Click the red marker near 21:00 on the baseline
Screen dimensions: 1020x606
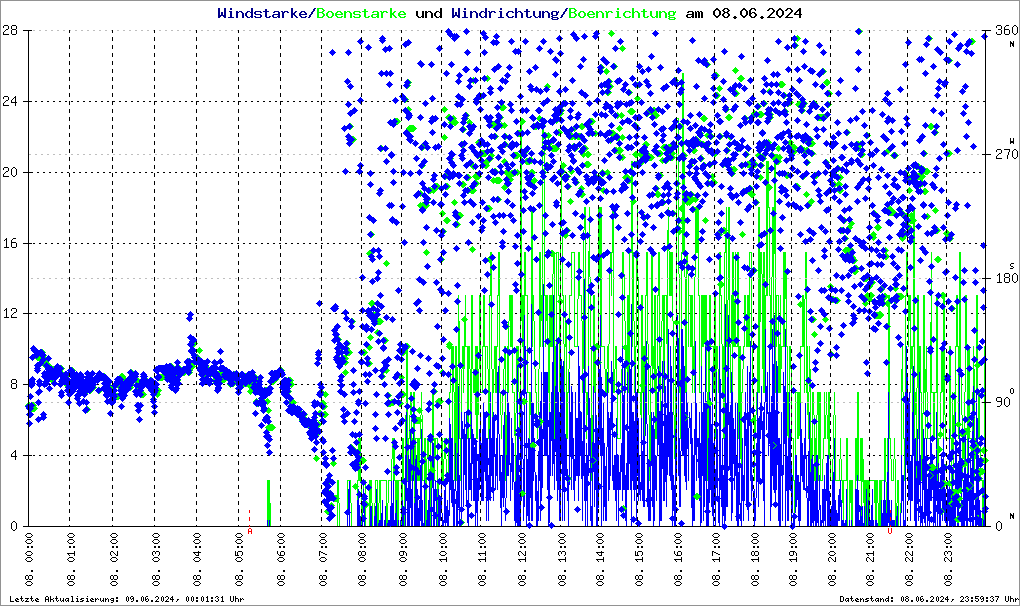tap(889, 531)
